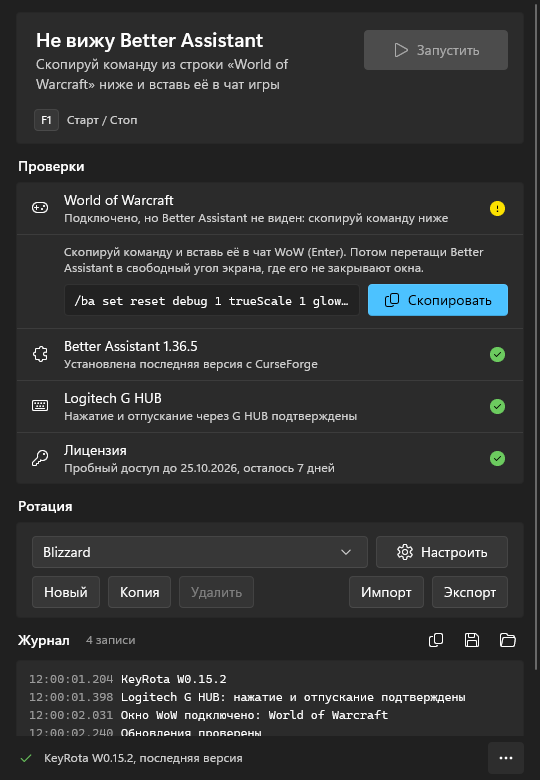The image size is (540, 780).
Task: Click the Скопировать button
Action: pos(438,300)
